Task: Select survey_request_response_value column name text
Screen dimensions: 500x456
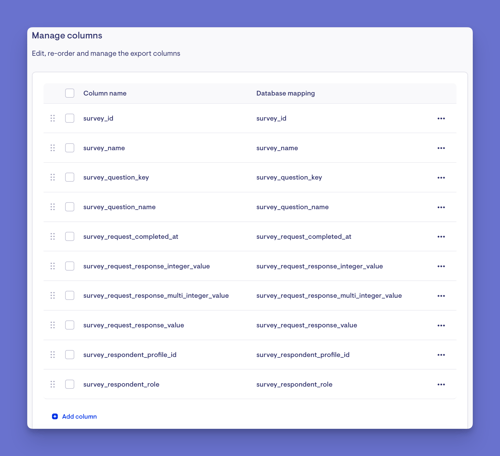Action: 134,325
